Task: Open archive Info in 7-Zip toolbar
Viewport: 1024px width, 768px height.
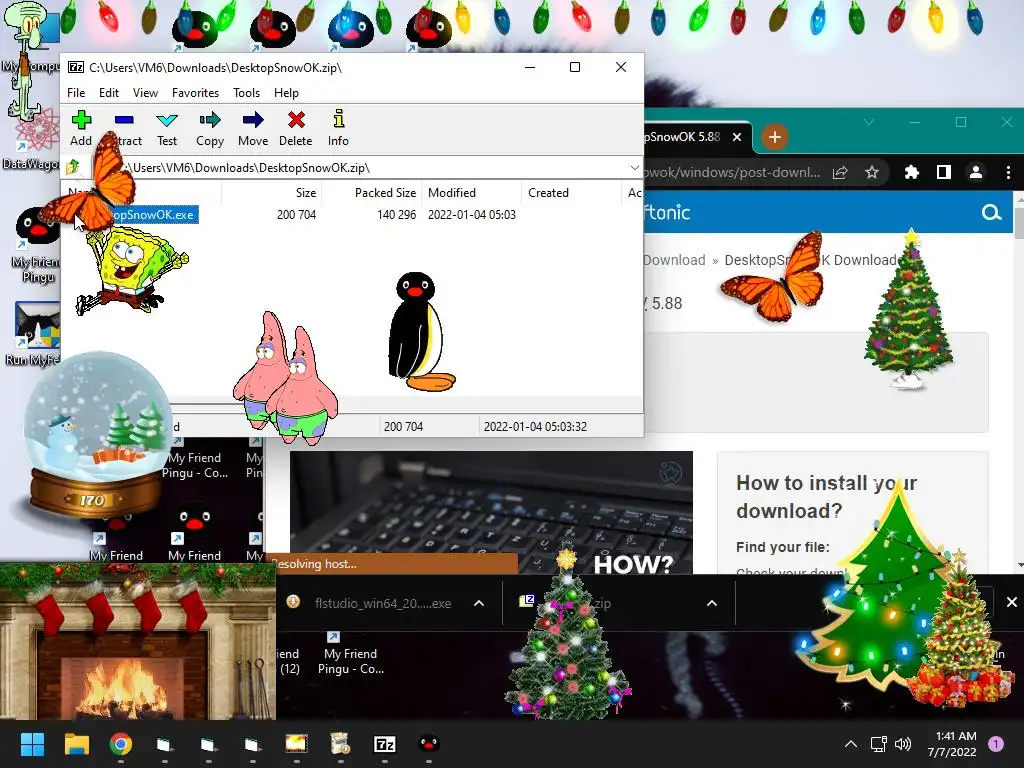Action: (338, 129)
